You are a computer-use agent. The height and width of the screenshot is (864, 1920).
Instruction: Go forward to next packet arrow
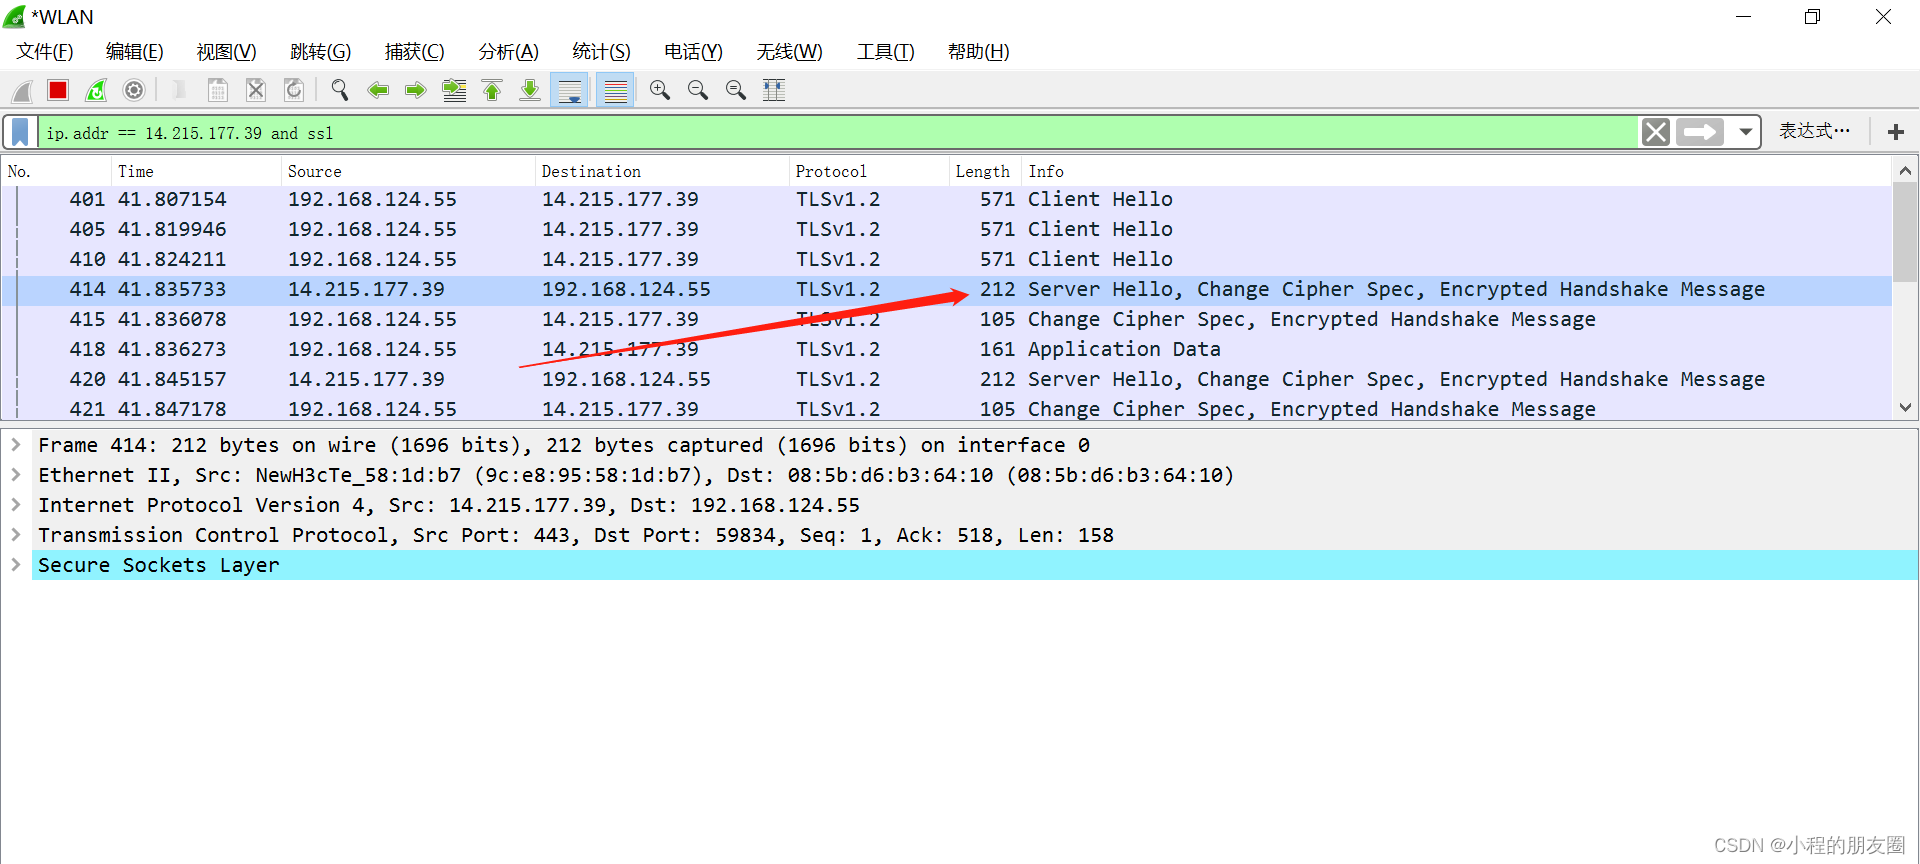click(416, 91)
